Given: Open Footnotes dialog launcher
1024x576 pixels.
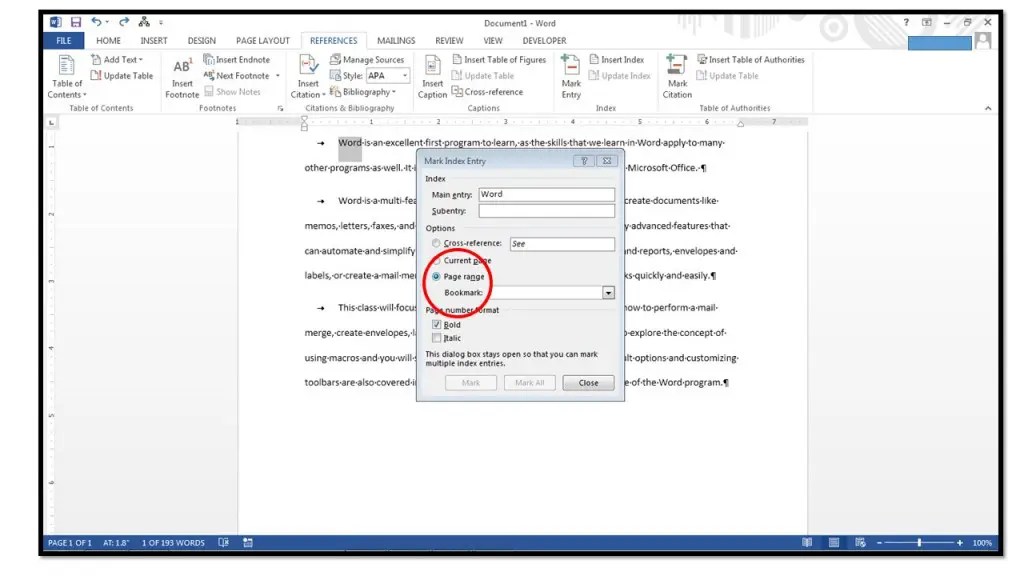Looking at the screenshot, I should click(280, 108).
